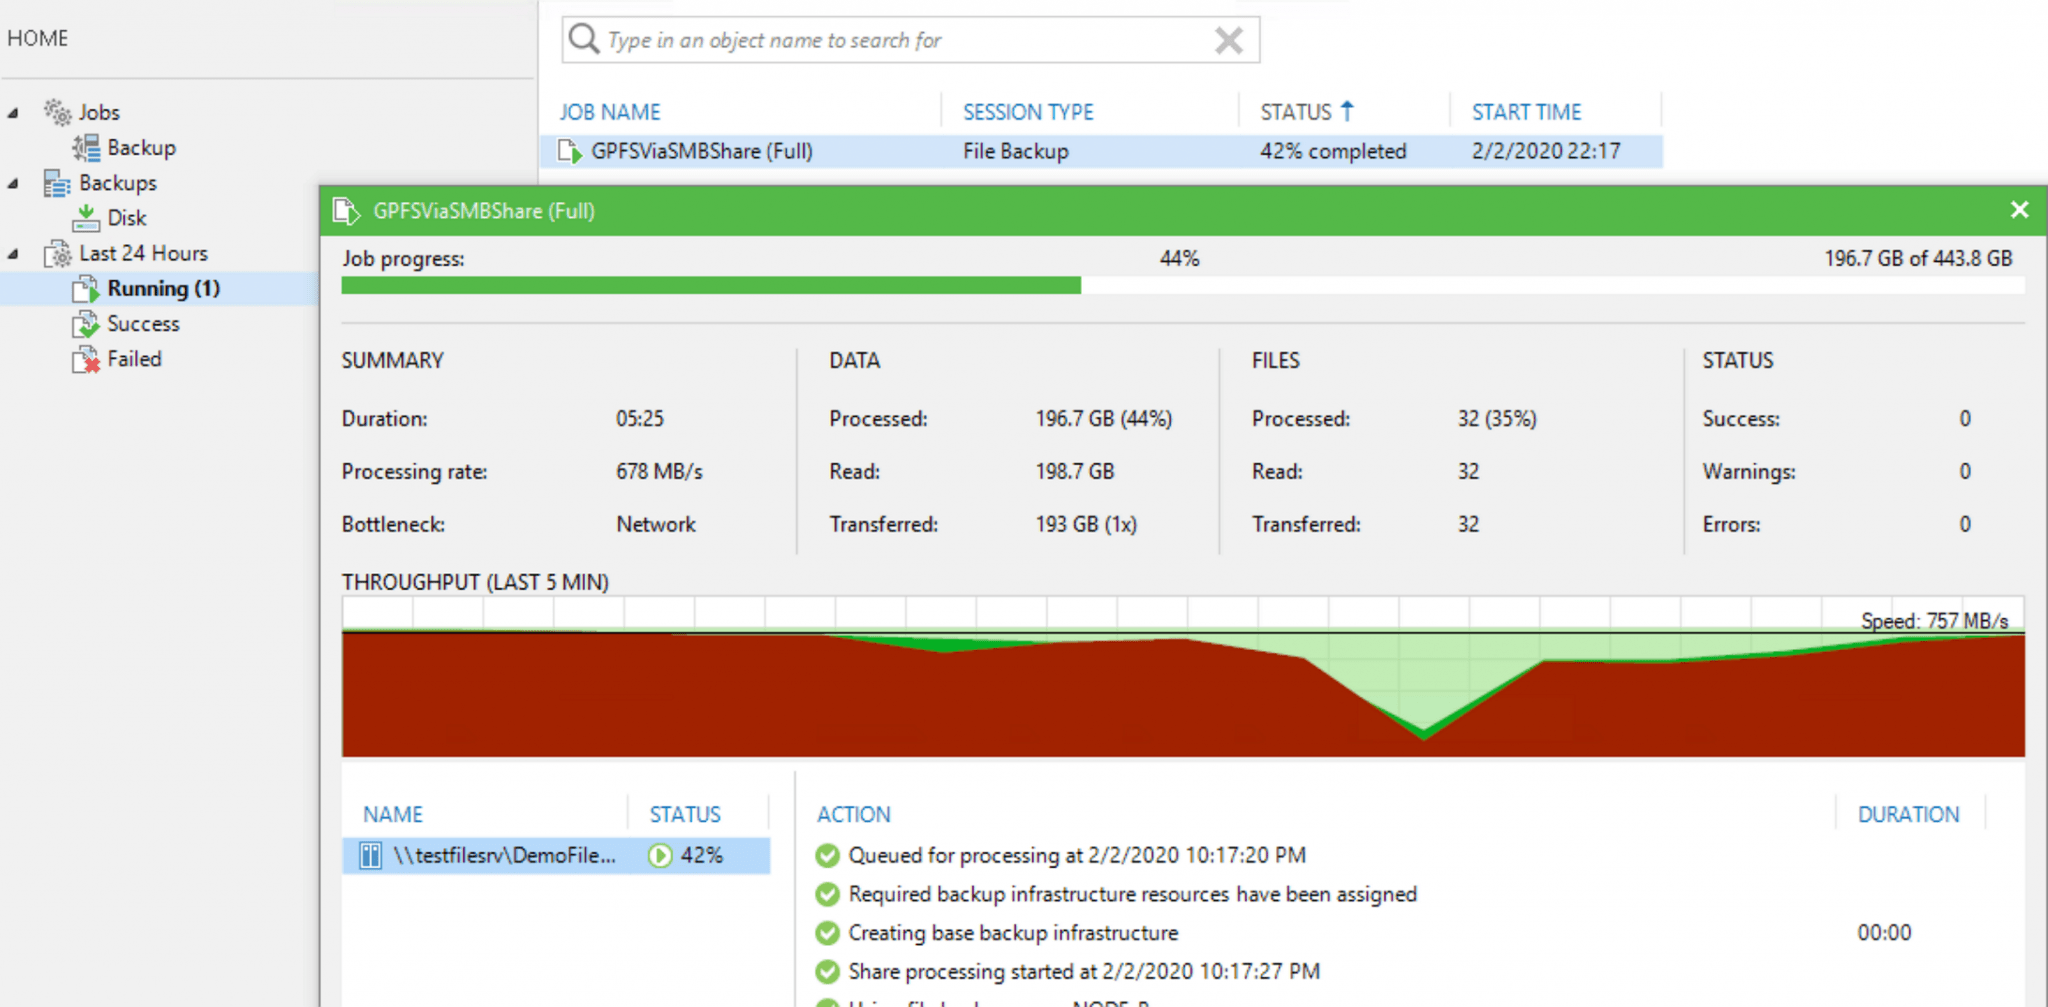Click the Running (1) status icon
Viewport: 2048px width, 1007px height.
[87, 288]
